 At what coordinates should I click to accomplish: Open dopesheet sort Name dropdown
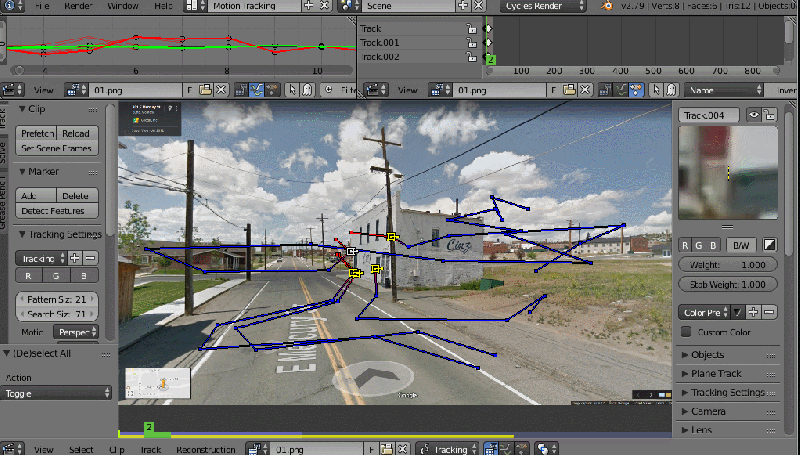click(x=724, y=90)
